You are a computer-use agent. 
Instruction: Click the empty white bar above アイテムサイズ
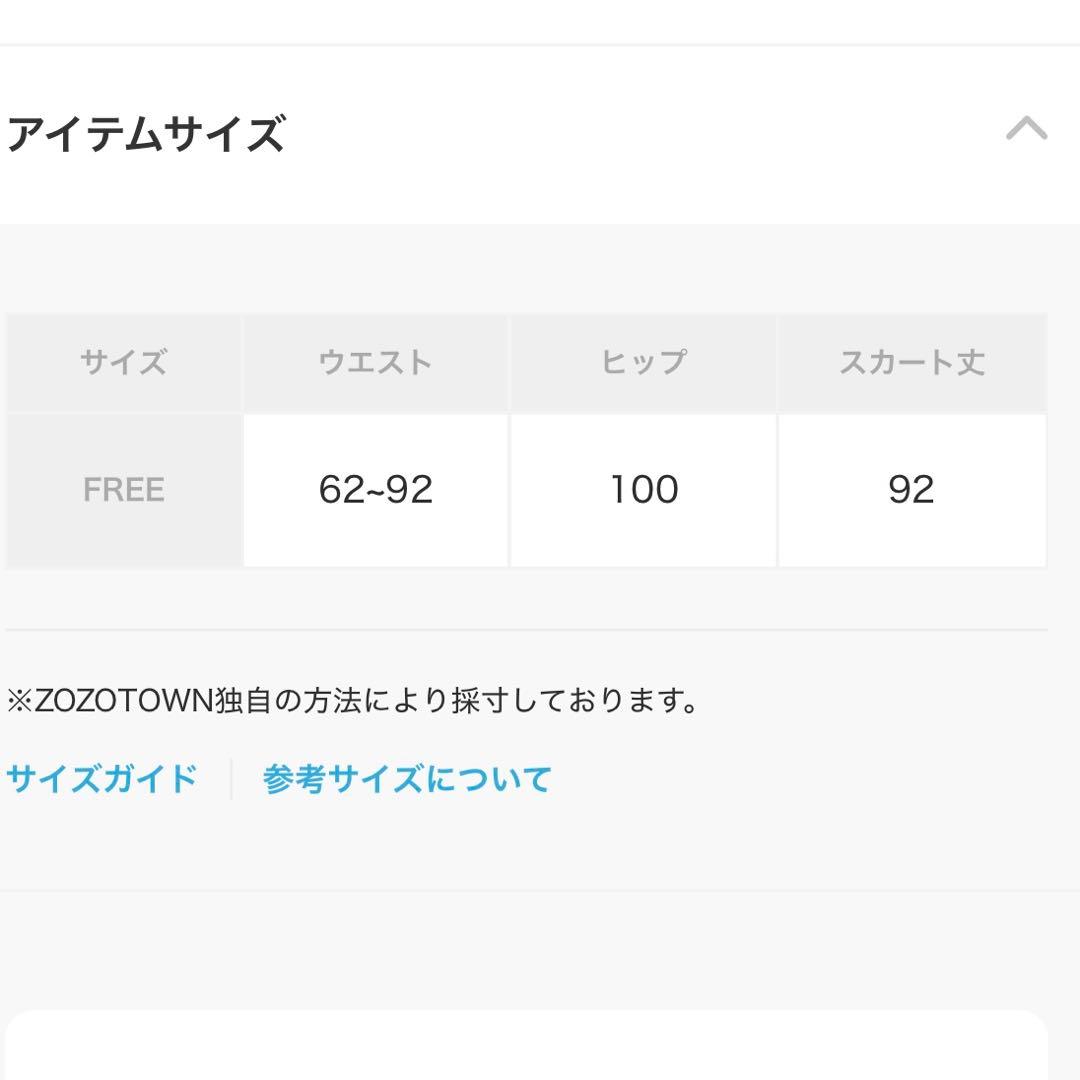[x=540, y=22]
